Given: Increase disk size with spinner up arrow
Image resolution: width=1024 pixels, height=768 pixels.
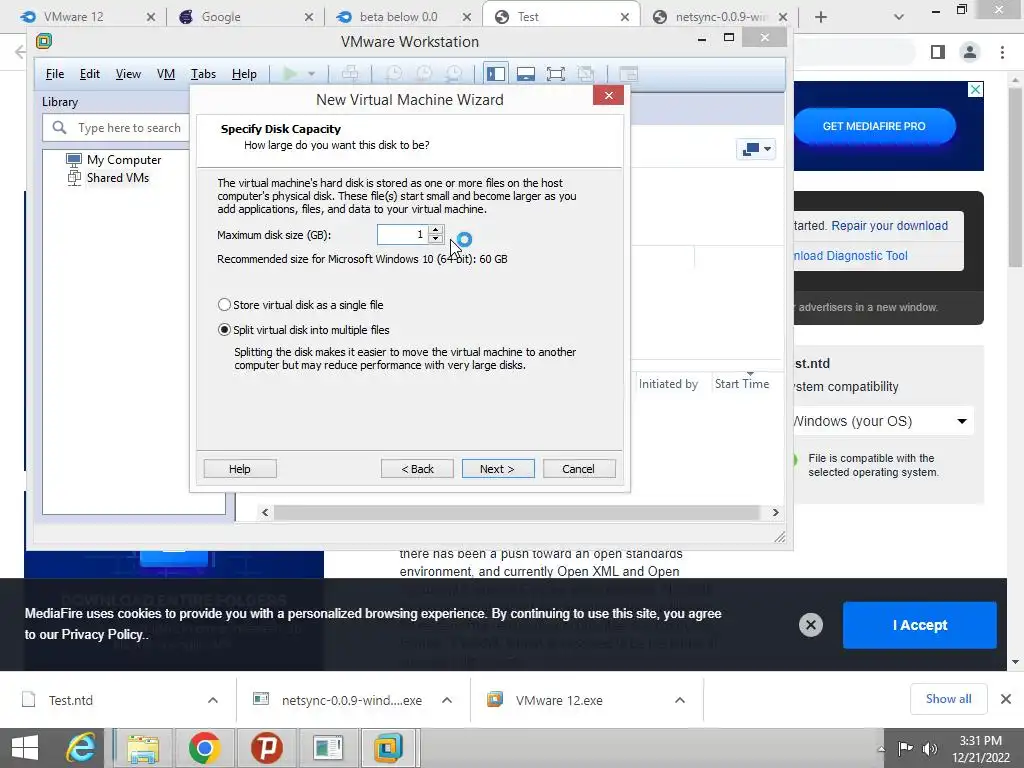Looking at the screenshot, I should coord(436,229).
